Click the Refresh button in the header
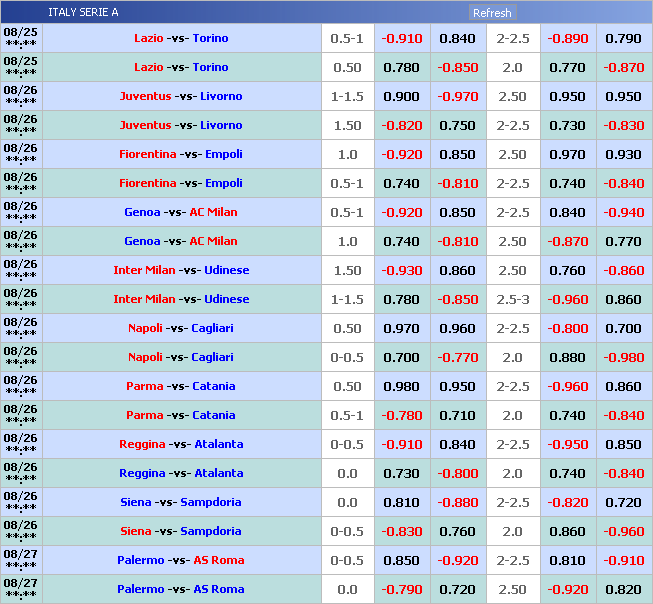 pos(492,13)
